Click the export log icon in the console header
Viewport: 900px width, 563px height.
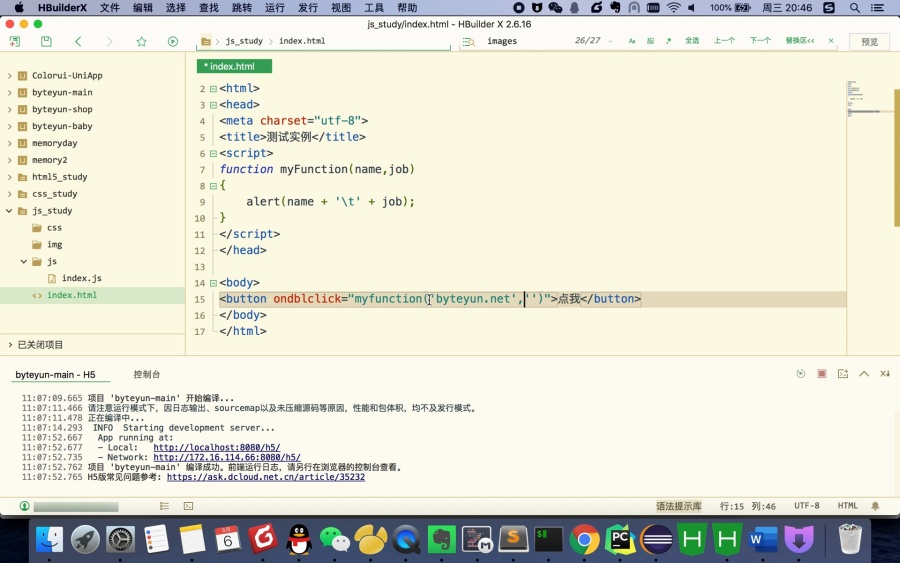coord(843,374)
